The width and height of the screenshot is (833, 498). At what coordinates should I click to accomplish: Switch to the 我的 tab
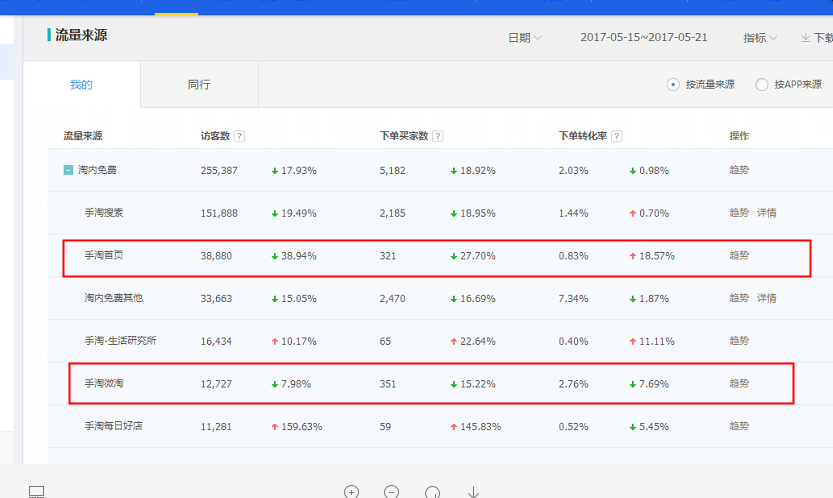pyautogui.click(x=81, y=85)
